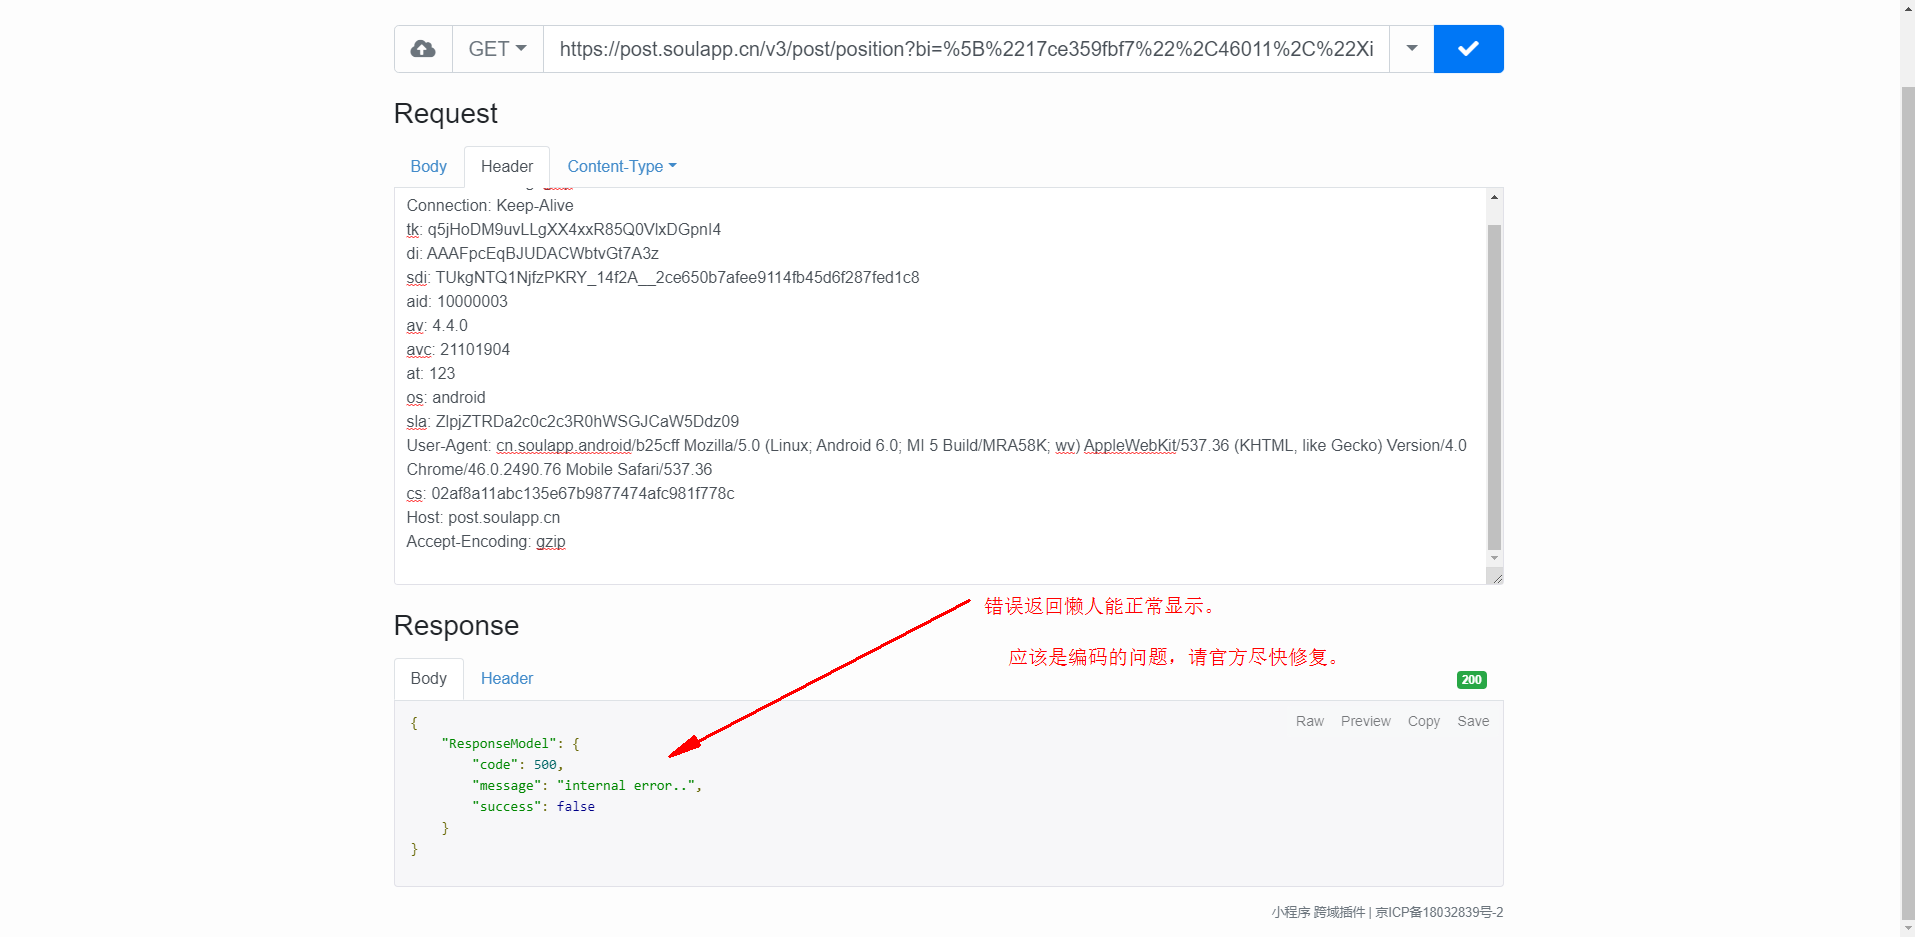Click the page scrollbar down arrow
1915x937 pixels.
(1907, 928)
